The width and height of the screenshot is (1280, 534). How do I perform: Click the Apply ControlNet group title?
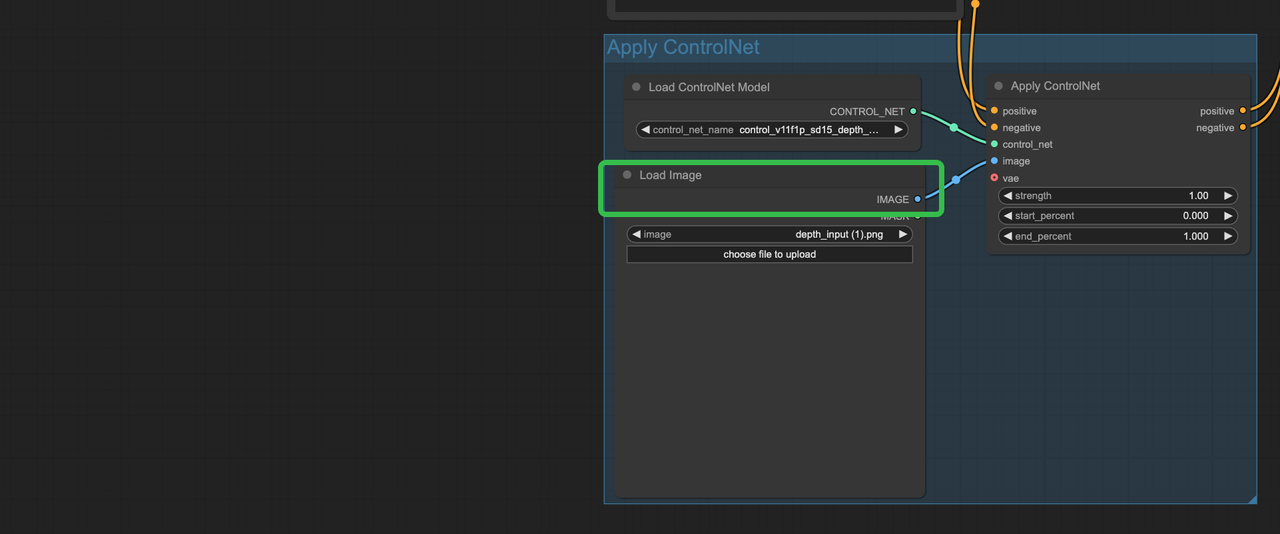683,48
